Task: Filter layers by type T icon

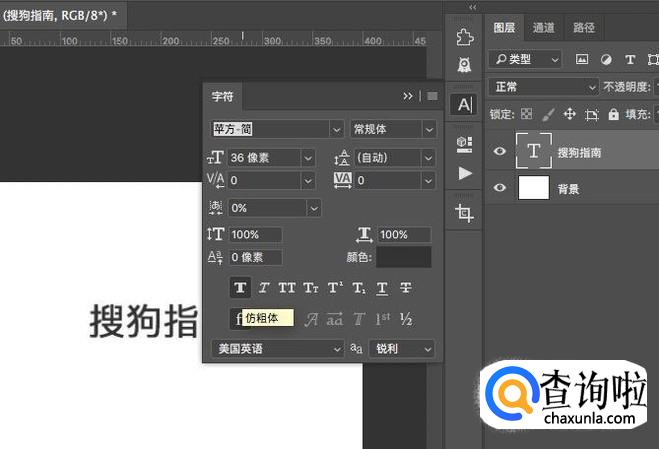Action: 630,60
